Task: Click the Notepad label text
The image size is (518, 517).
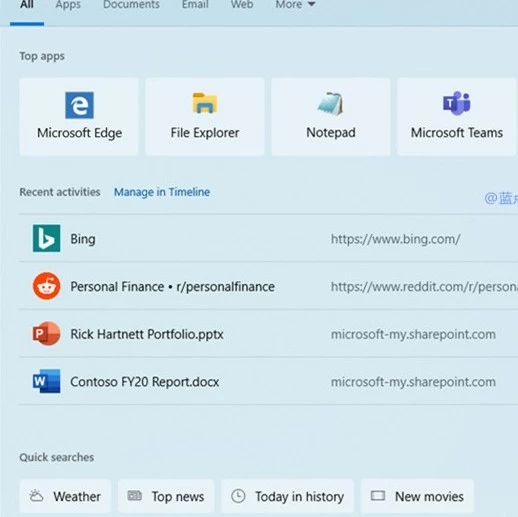Action: [331, 133]
